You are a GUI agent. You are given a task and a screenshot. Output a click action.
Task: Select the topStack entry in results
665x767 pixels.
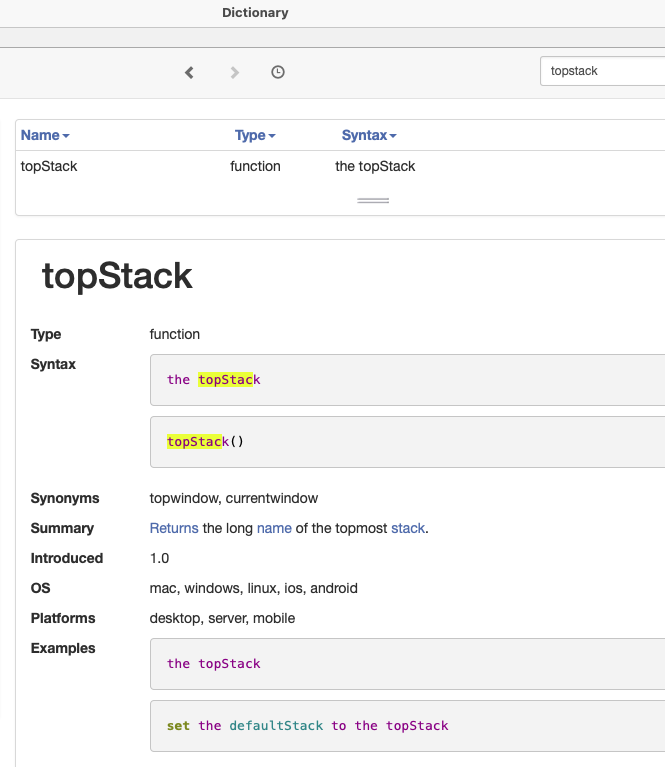click(x=49, y=166)
